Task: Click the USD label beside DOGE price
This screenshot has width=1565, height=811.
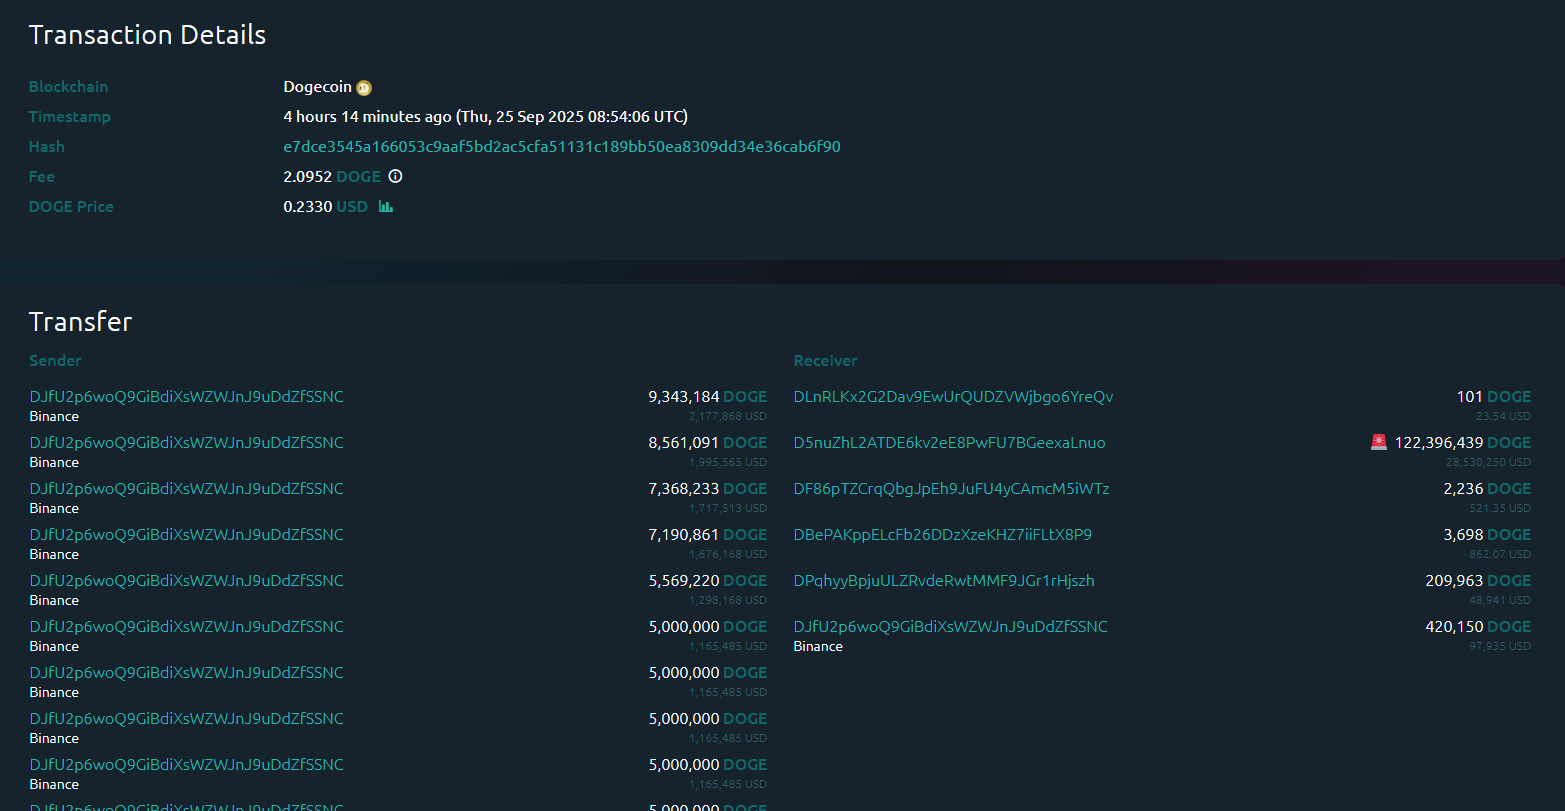Action: click(352, 207)
